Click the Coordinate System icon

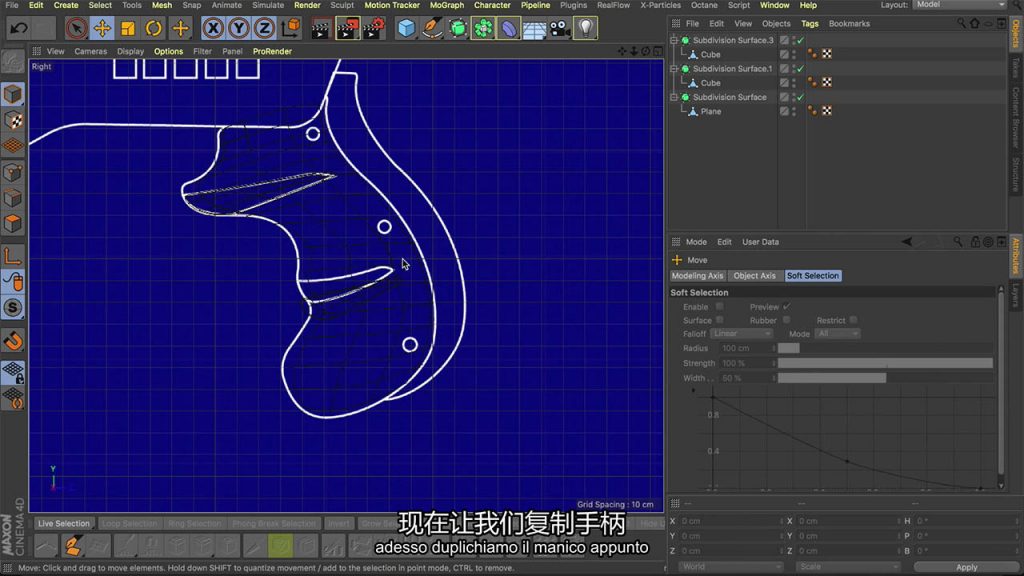point(291,28)
